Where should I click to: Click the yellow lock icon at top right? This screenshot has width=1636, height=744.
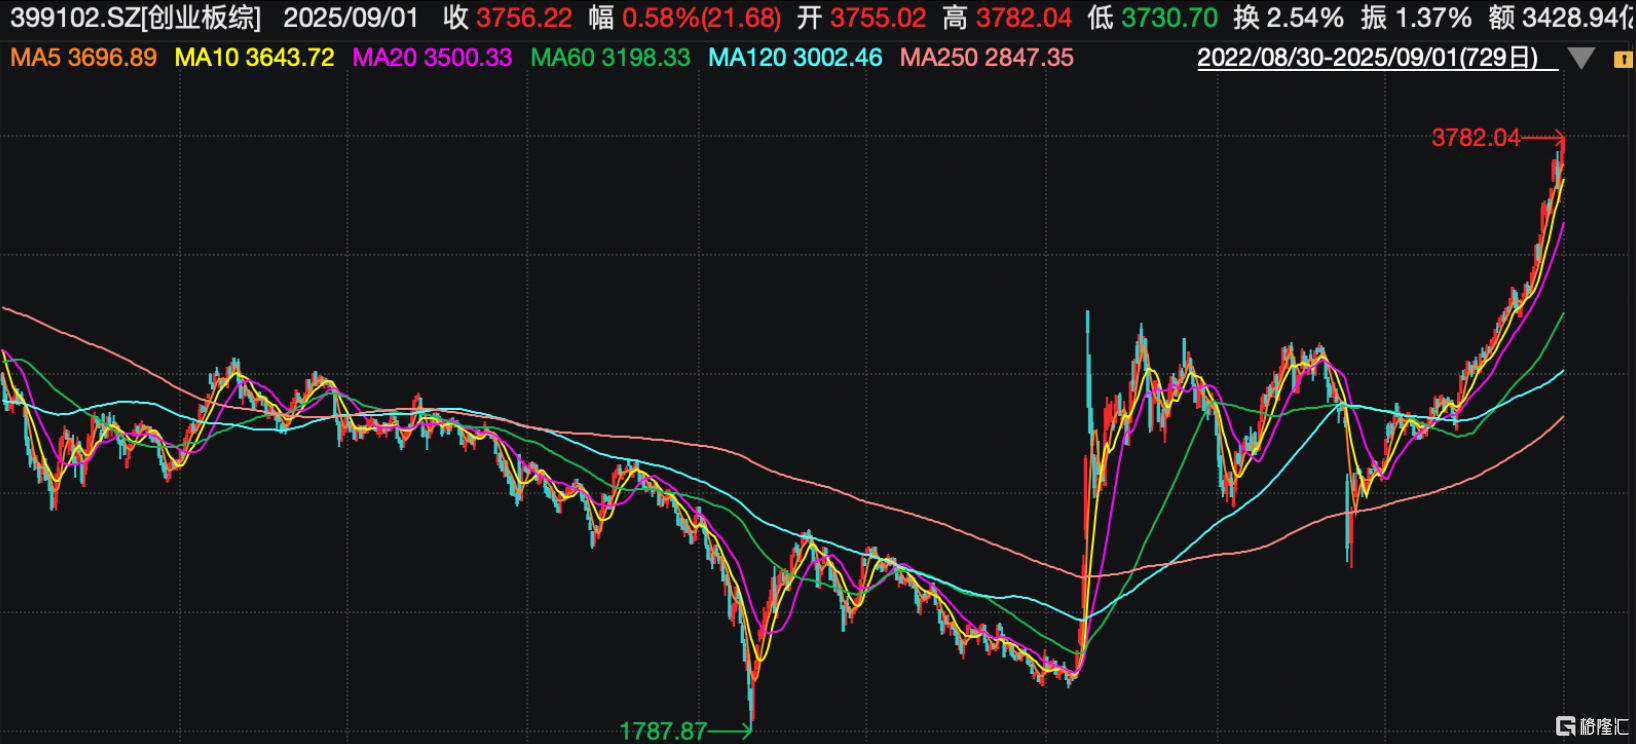point(1623,59)
